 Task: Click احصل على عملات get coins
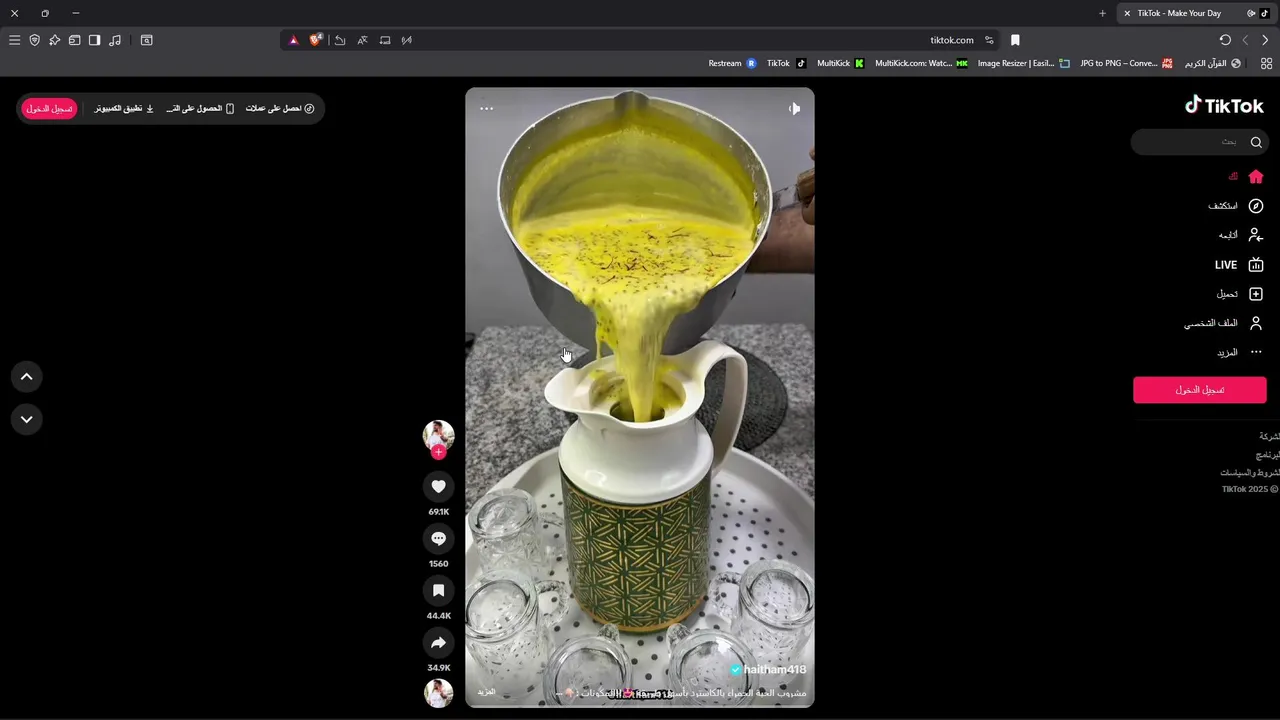[280, 108]
